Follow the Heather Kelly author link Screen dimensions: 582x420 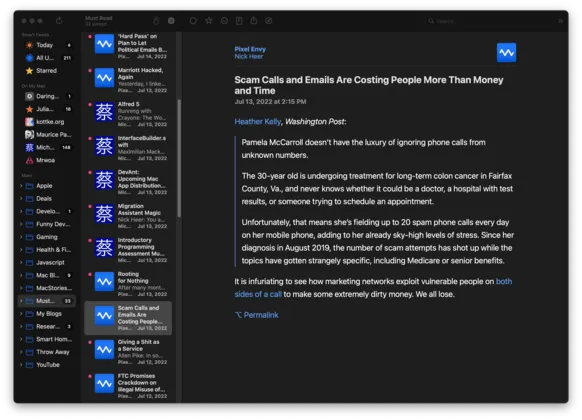tap(258, 121)
